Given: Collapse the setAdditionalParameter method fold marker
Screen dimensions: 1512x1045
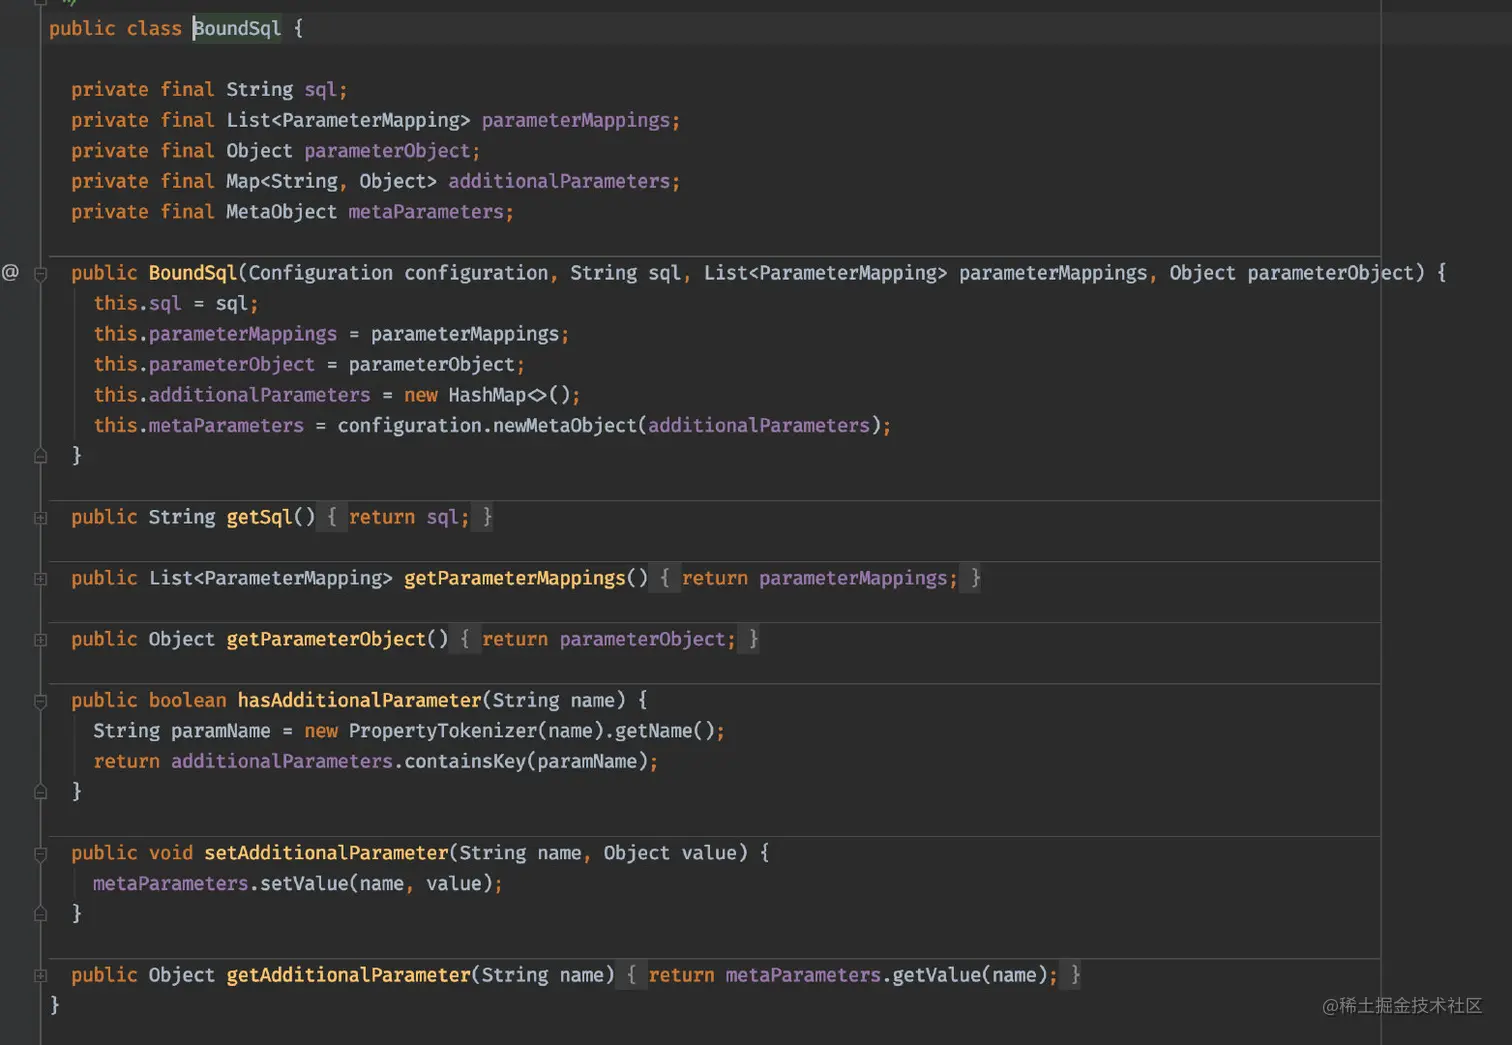Looking at the screenshot, I should coord(41,853).
